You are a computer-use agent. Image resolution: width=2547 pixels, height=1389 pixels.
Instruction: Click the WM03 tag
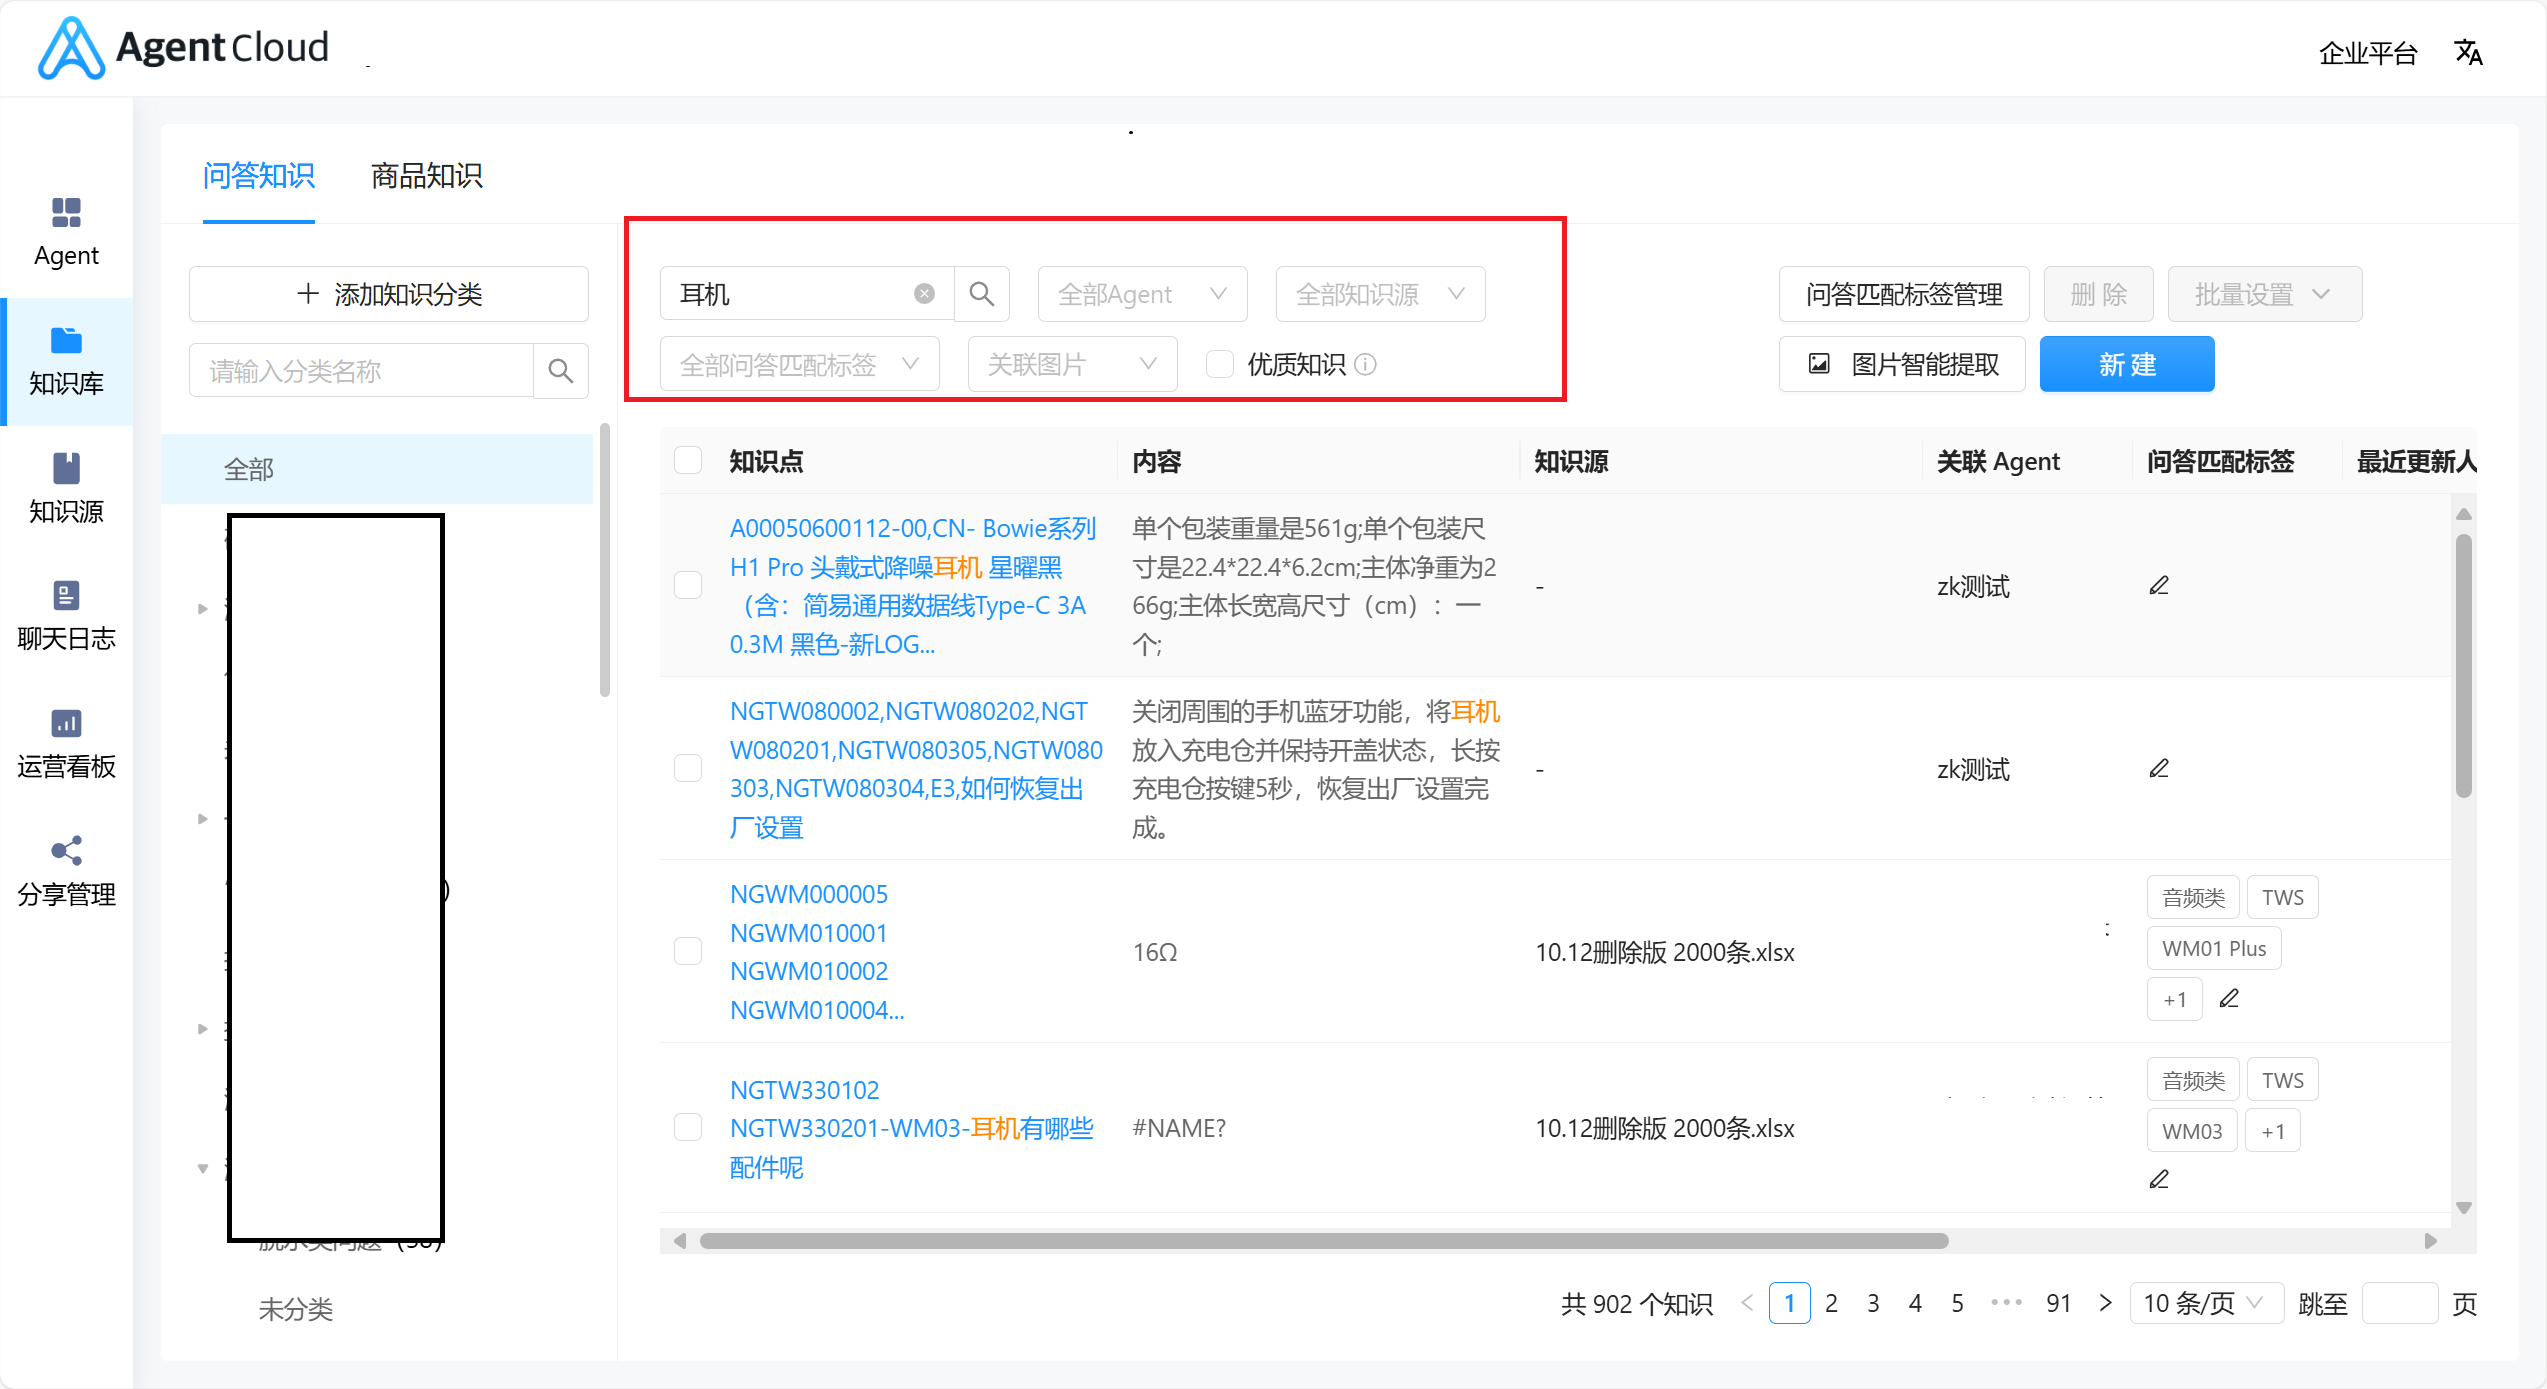2192,1131
